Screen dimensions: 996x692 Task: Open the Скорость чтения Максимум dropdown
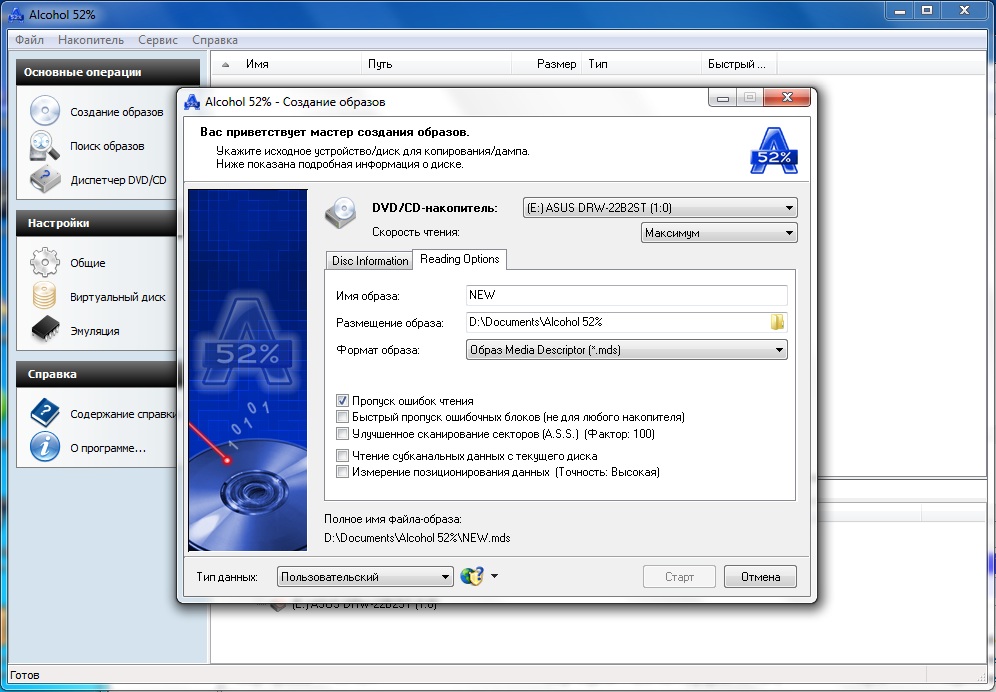click(x=719, y=233)
